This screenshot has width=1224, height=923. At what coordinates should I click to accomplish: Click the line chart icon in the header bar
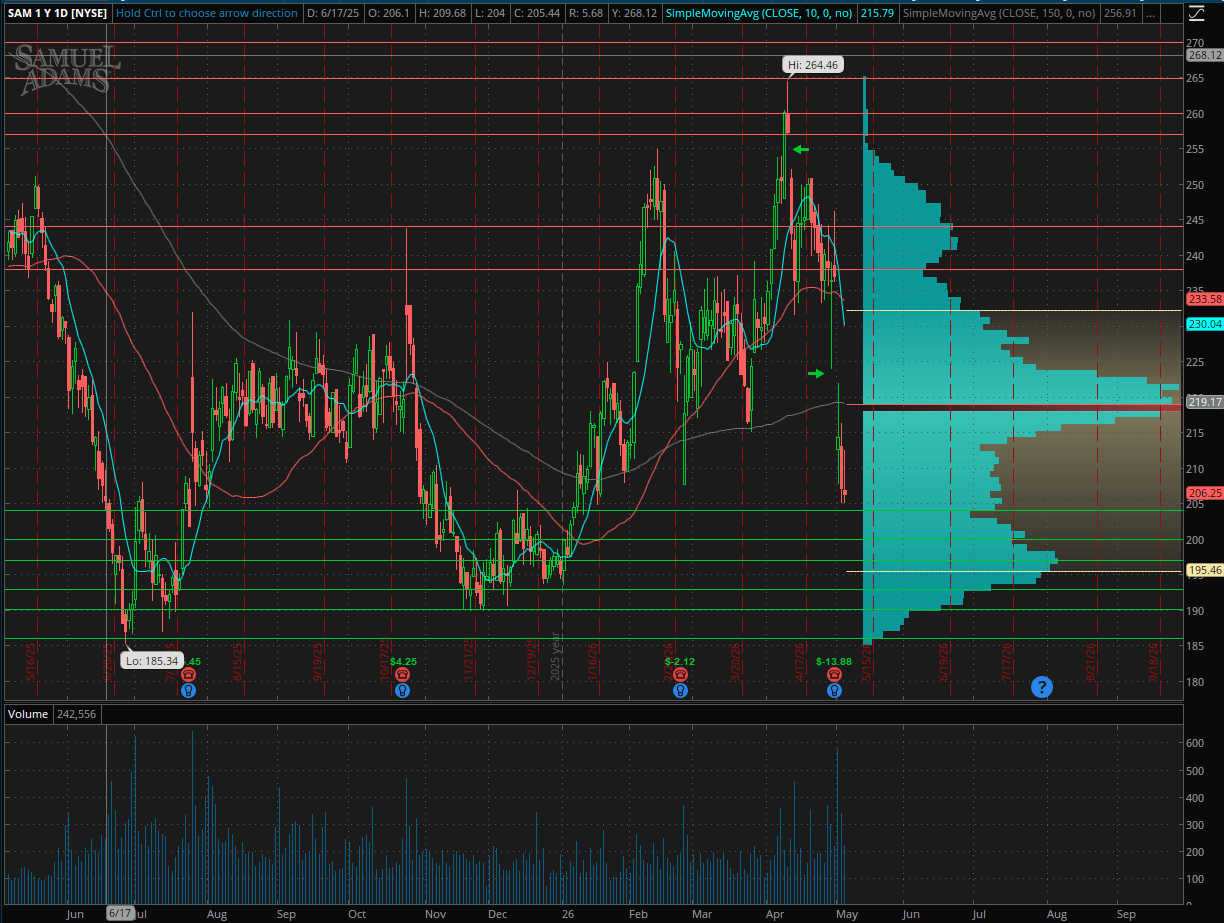[x=1194, y=13]
